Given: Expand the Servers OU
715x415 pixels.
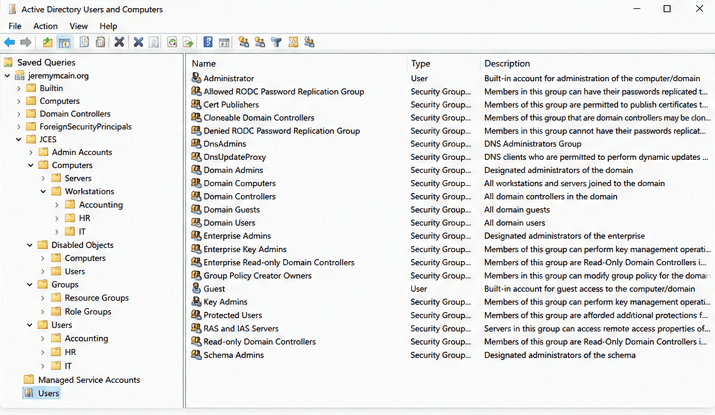Looking at the screenshot, I should pyautogui.click(x=43, y=178).
